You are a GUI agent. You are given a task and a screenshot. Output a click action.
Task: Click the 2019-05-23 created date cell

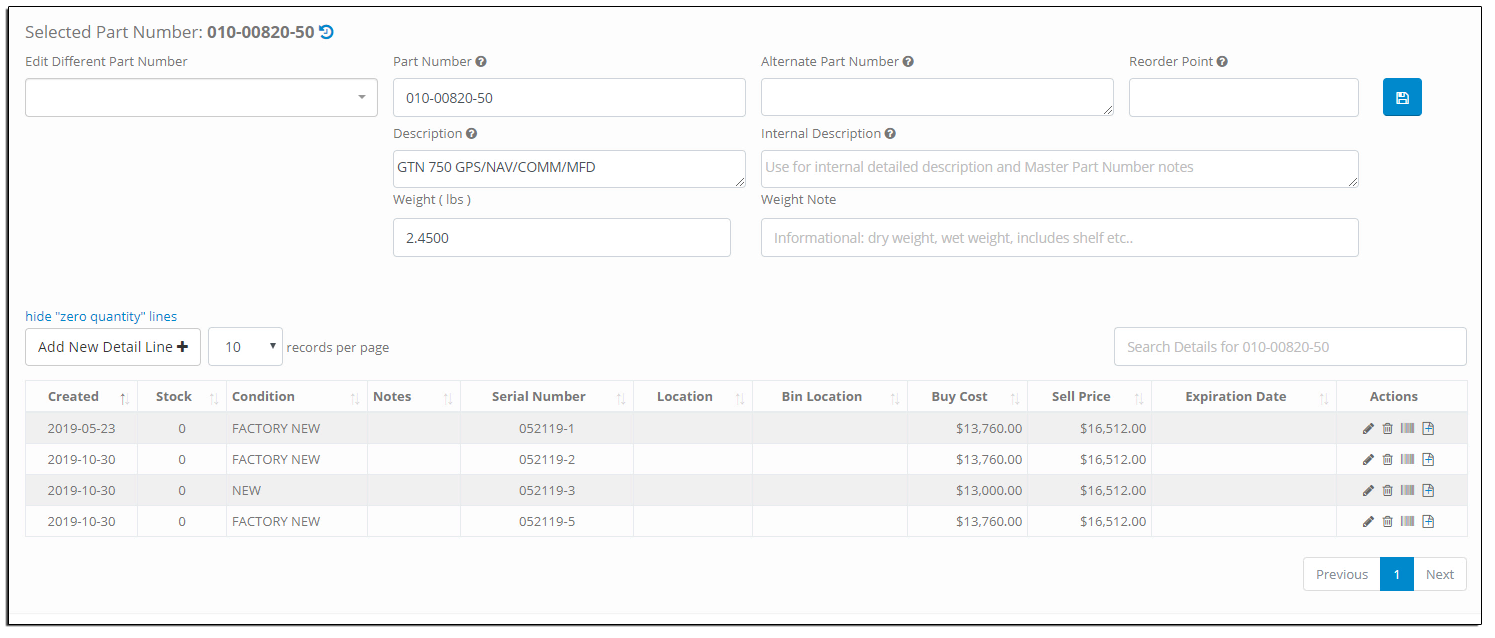click(81, 429)
